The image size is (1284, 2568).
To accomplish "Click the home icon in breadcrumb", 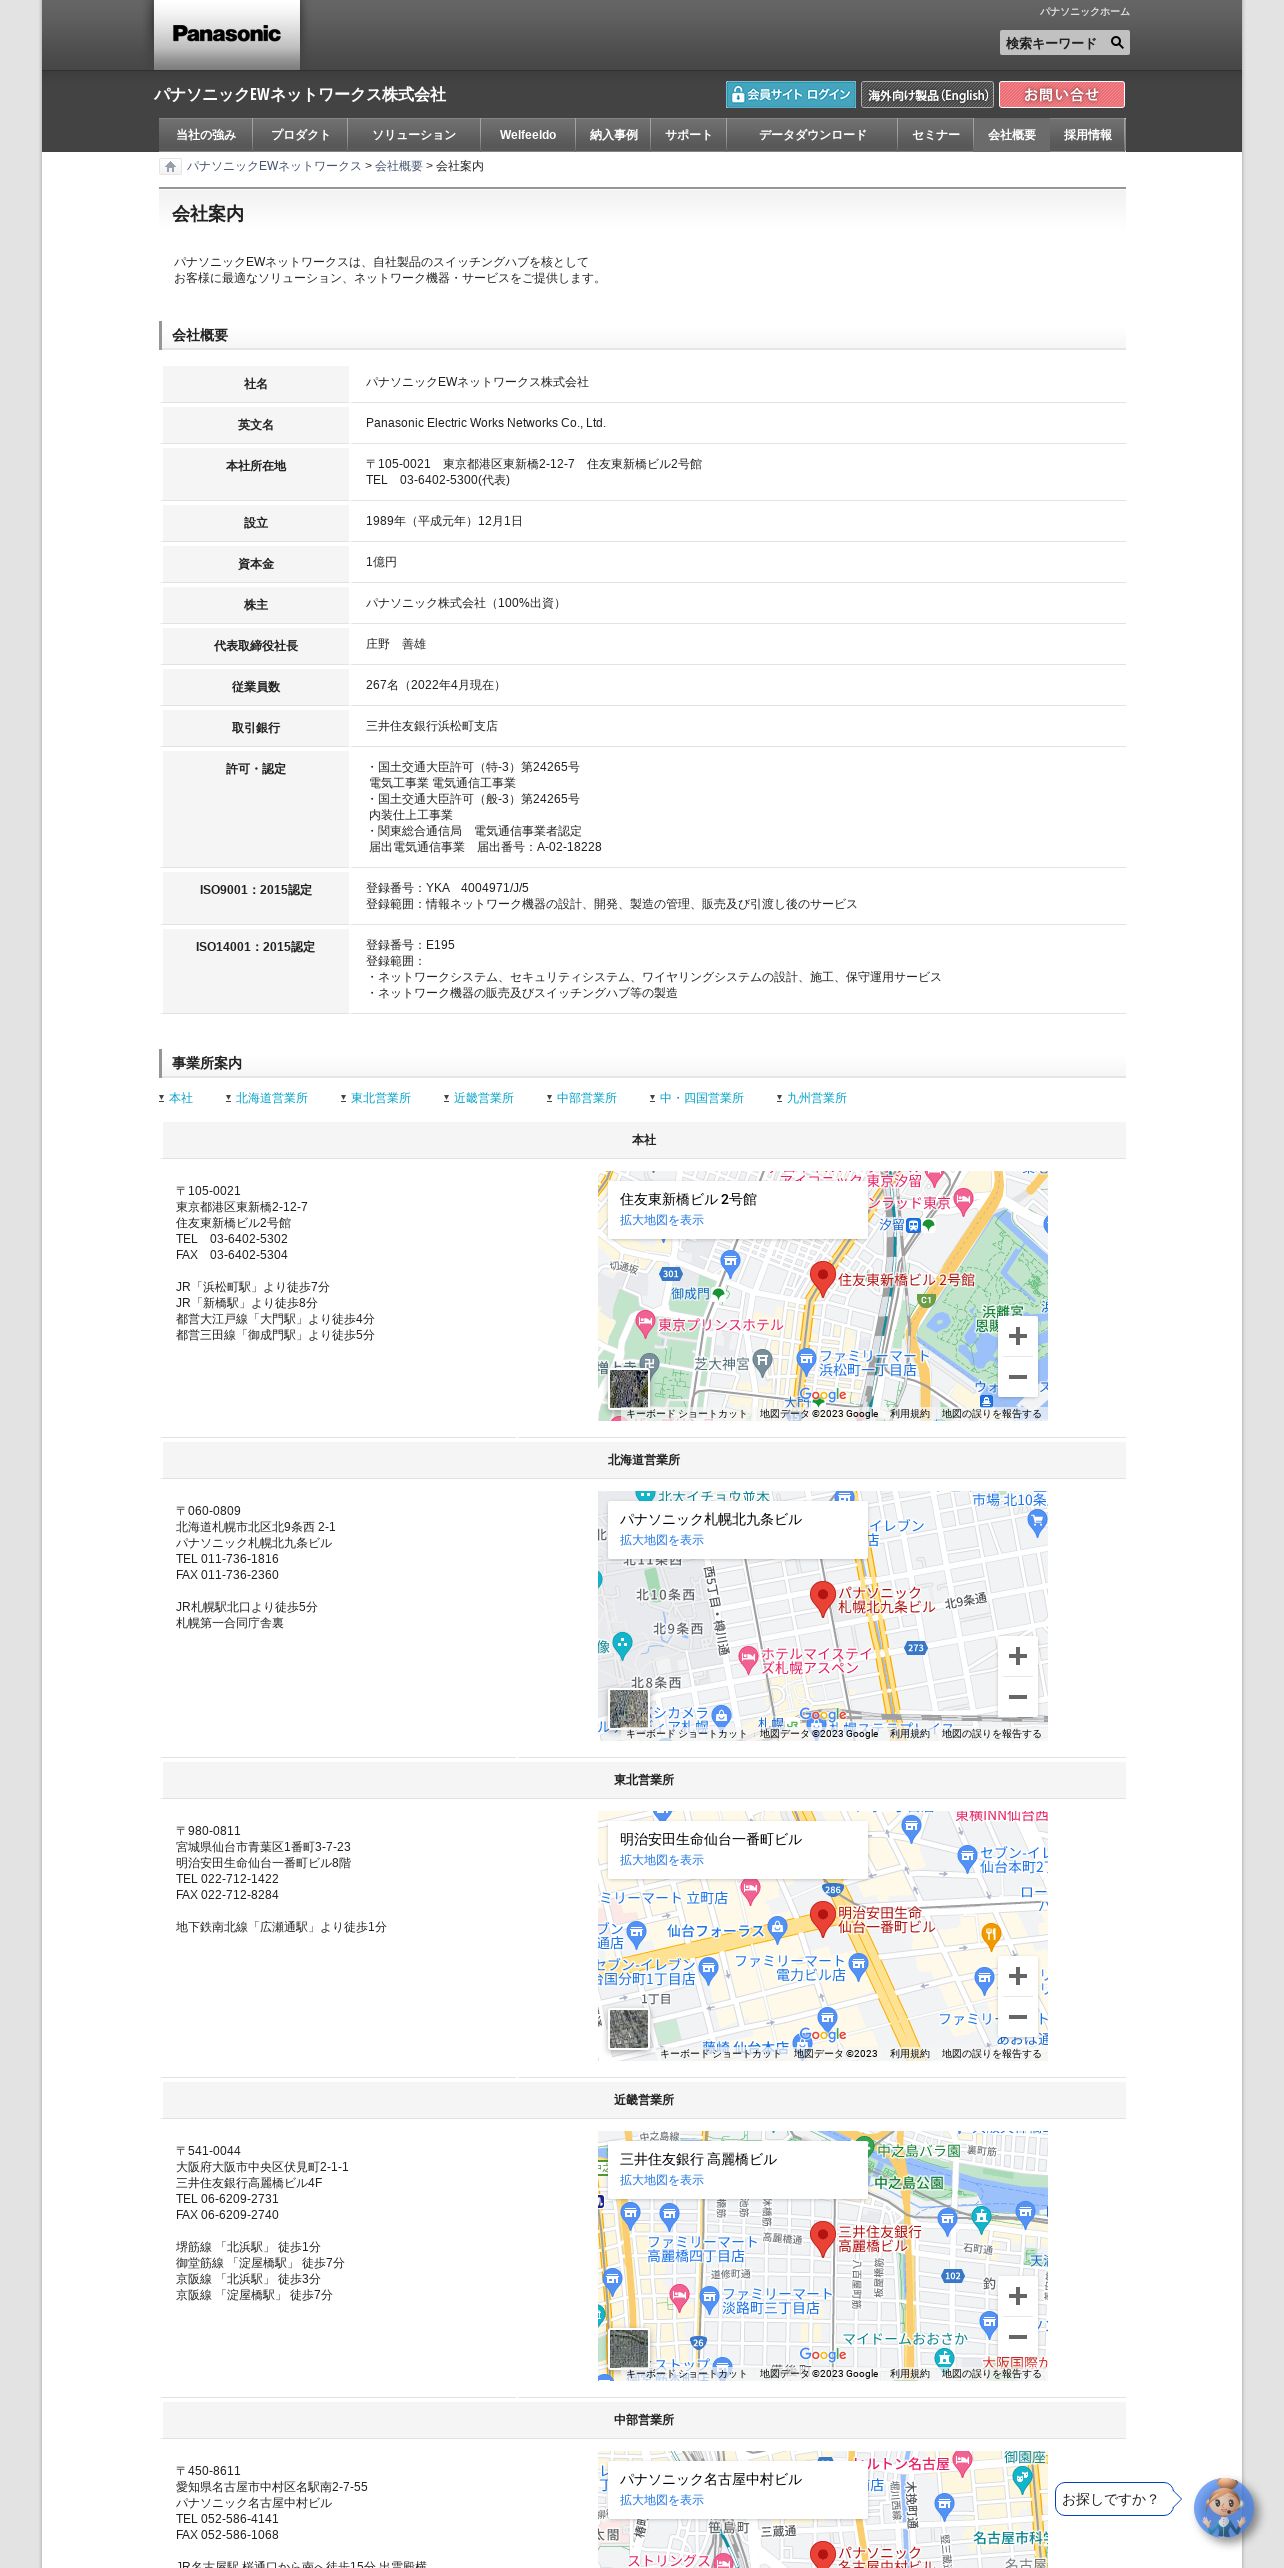I will (x=171, y=167).
